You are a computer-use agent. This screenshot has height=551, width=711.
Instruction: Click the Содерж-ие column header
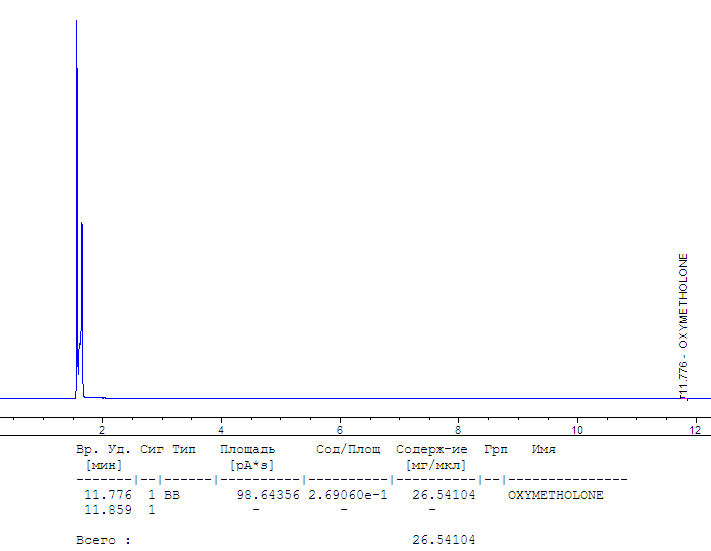(x=431, y=450)
